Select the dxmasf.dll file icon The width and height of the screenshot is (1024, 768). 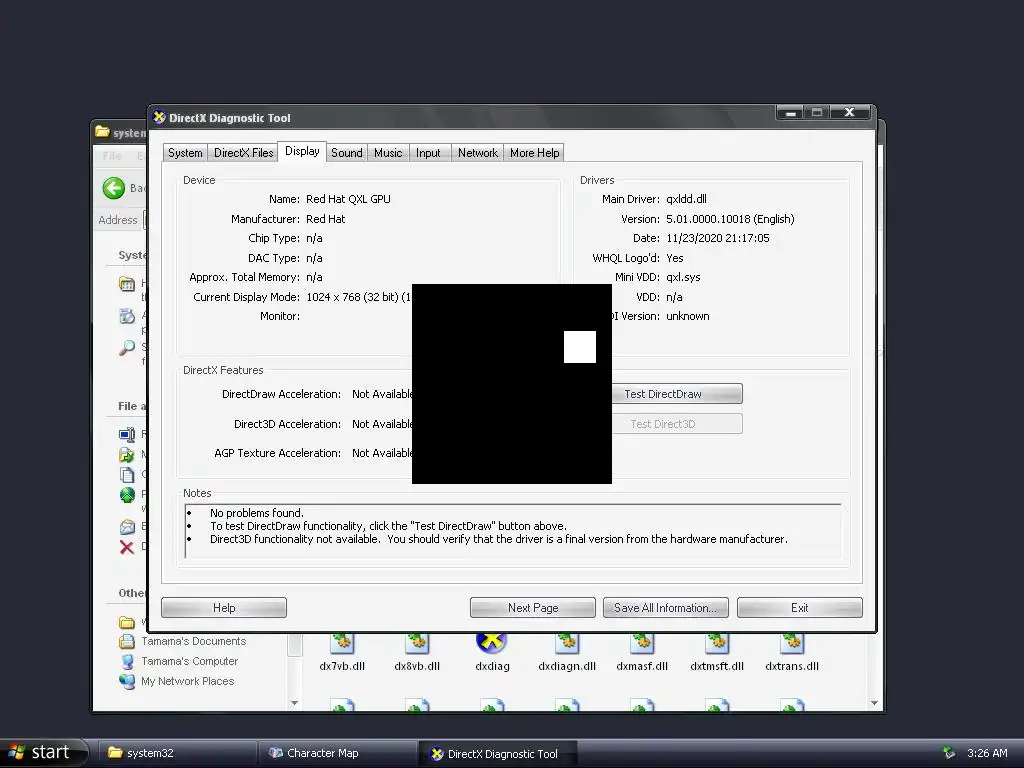tap(642, 643)
